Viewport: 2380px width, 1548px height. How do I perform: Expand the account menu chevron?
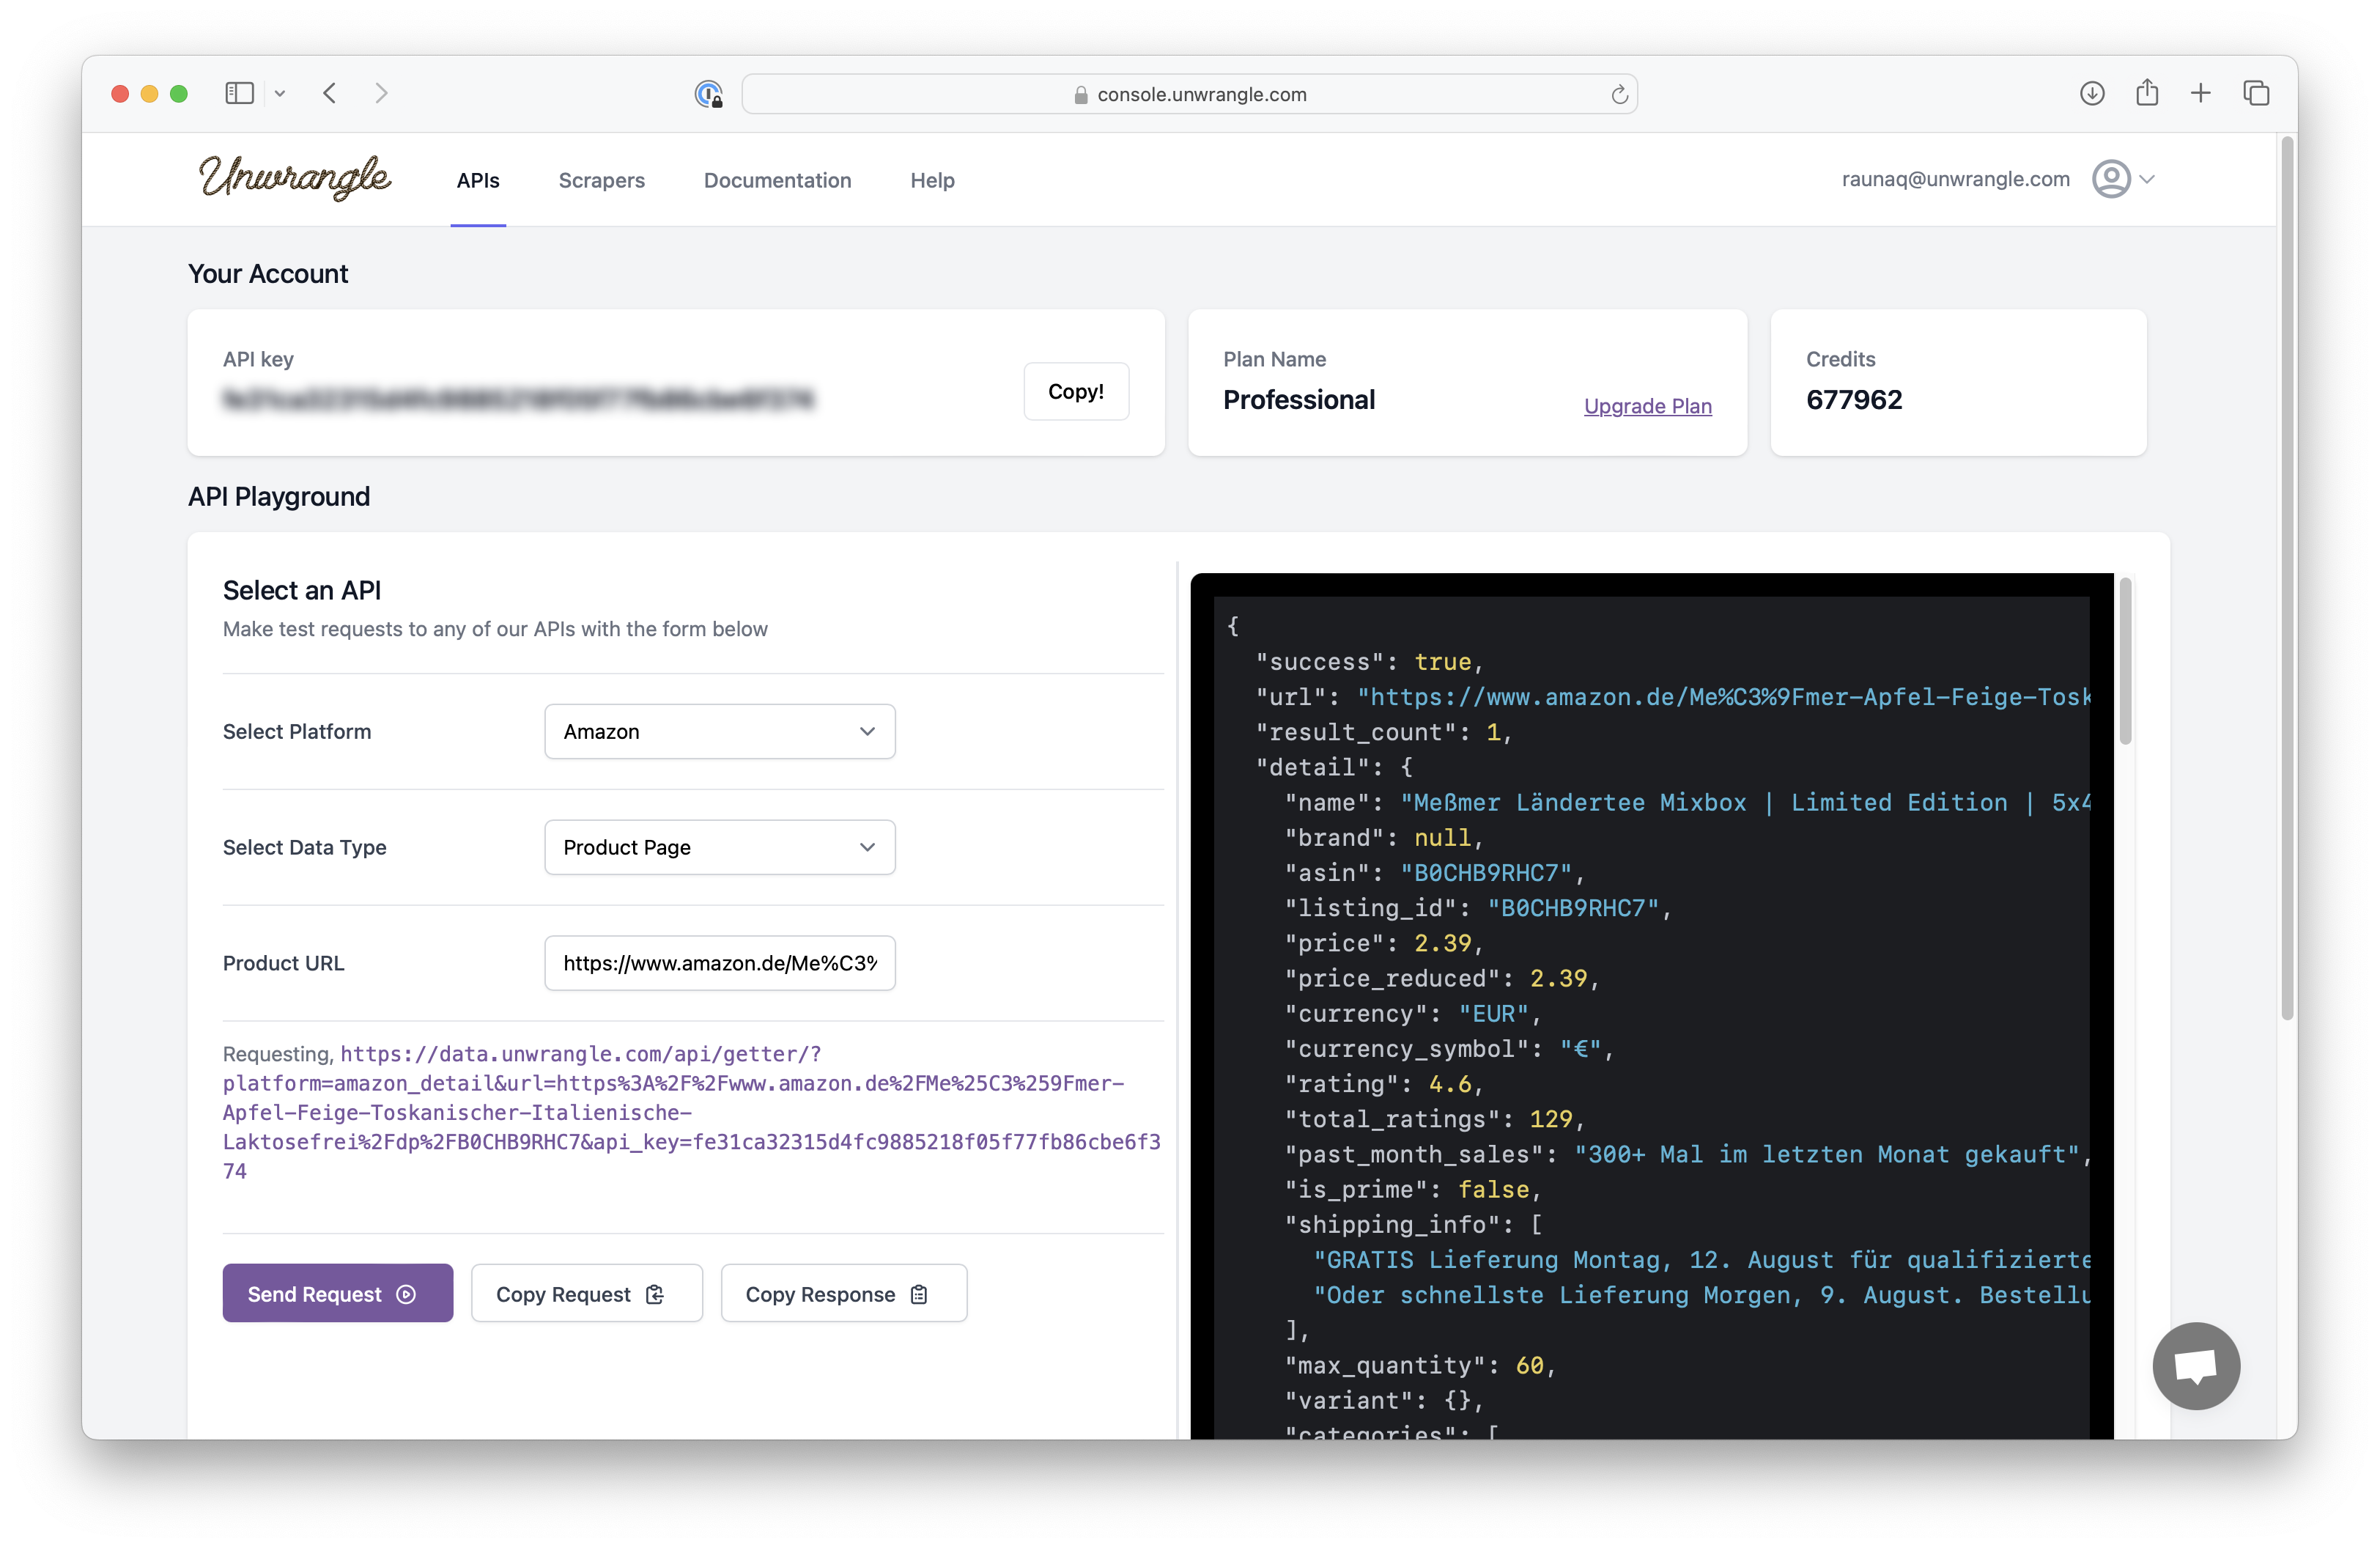point(2147,180)
